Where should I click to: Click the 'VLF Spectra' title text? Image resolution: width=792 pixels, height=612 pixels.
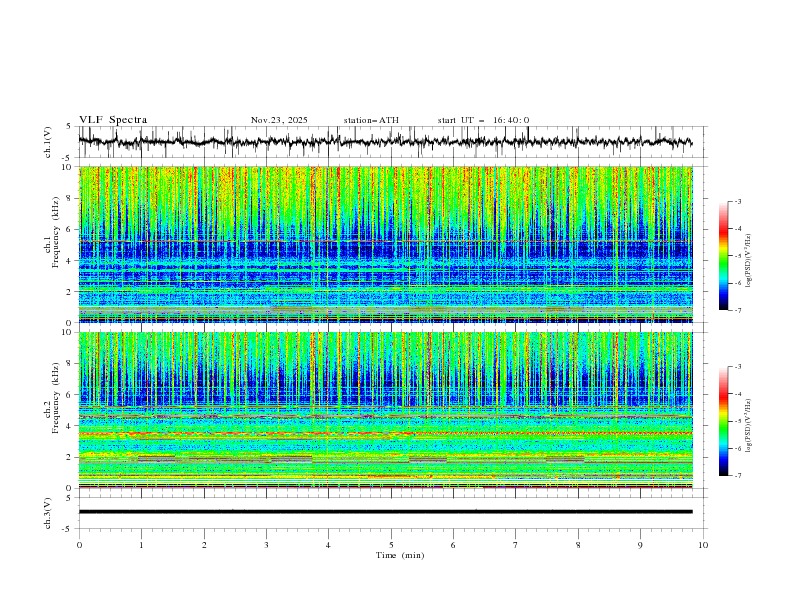tap(113, 120)
